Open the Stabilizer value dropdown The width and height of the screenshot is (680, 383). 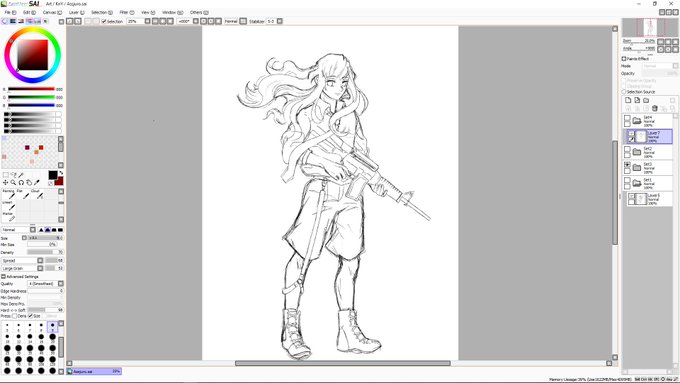280,21
